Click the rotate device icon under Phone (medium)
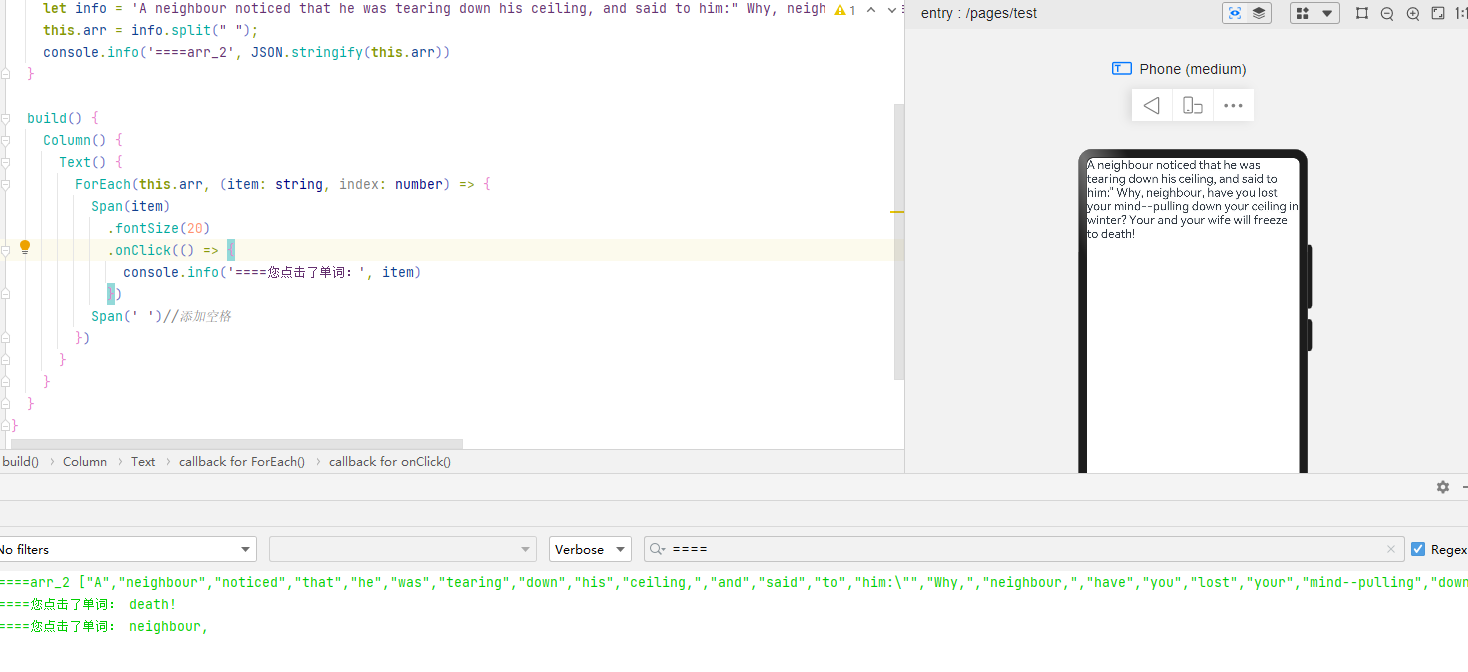The image size is (1468, 672). click(x=1193, y=105)
